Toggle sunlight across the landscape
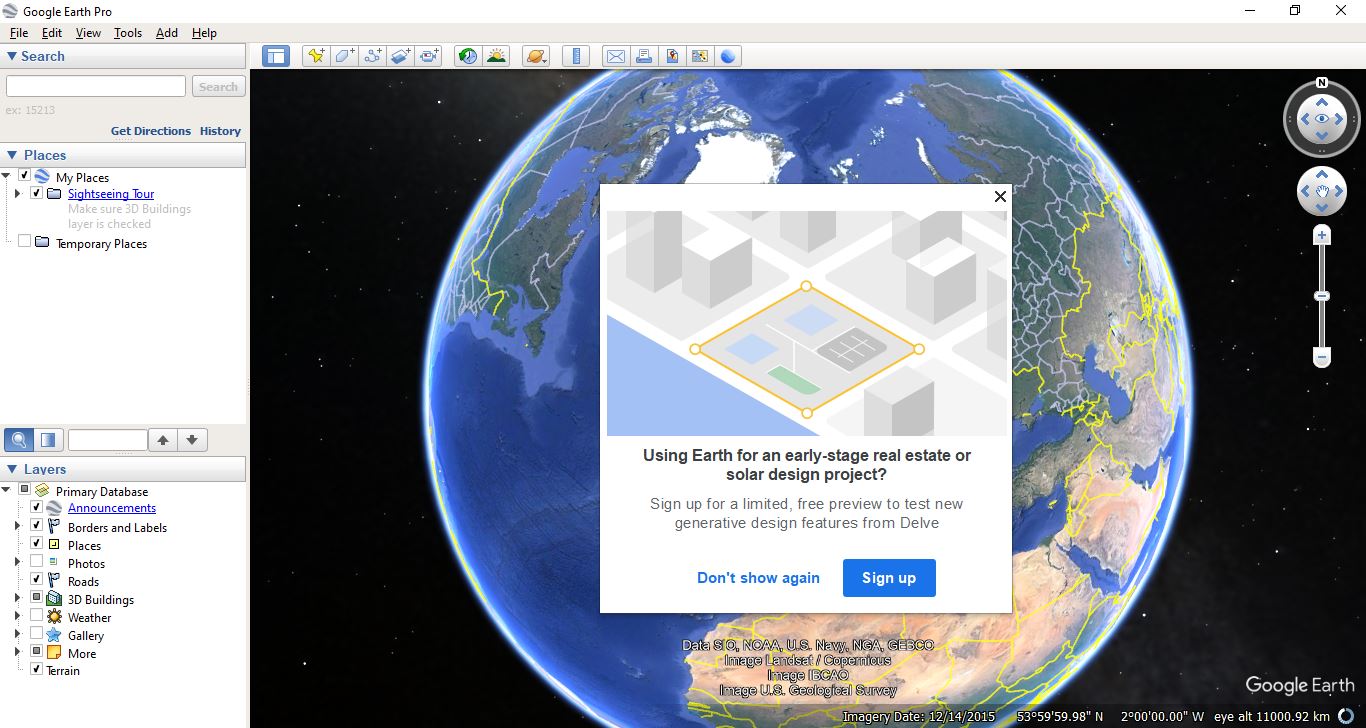The height and width of the screenshot is (728, 1366). click(x=496, y=56)
